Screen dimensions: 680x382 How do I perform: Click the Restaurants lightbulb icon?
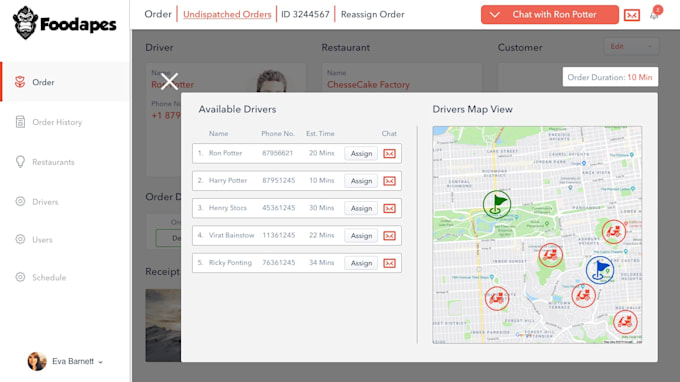pyautogui.click(x=20, y=162)
